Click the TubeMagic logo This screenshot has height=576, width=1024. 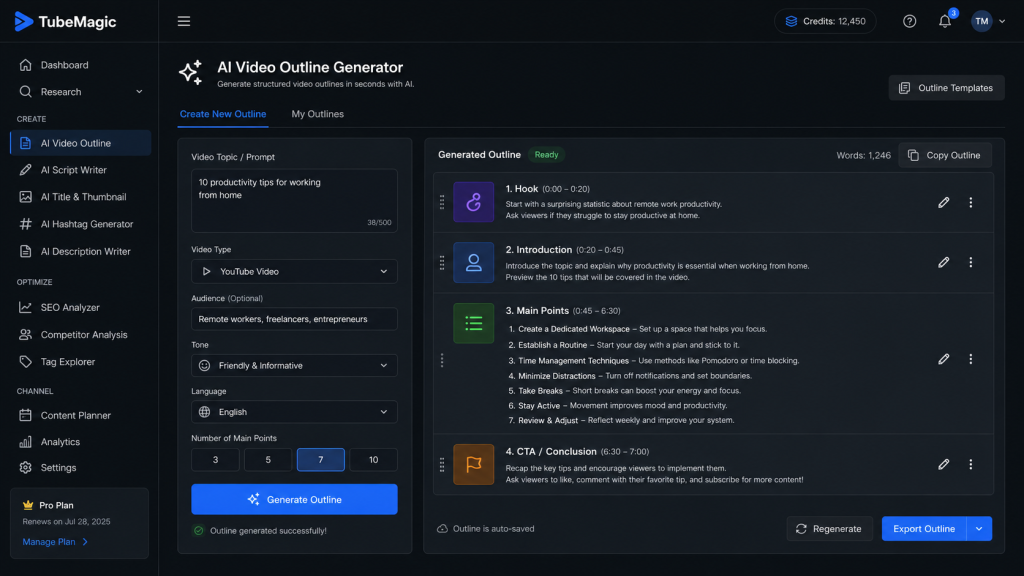coord(65,22)
